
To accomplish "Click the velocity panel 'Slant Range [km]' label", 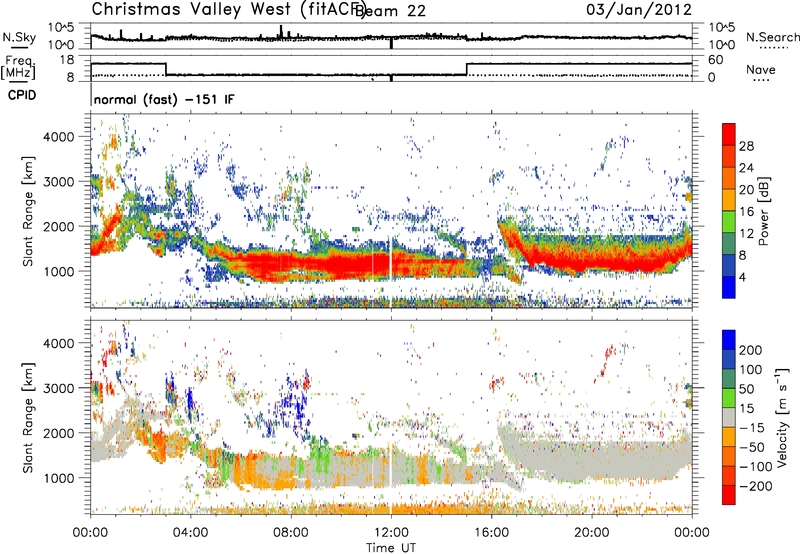I will pos(28,418).
